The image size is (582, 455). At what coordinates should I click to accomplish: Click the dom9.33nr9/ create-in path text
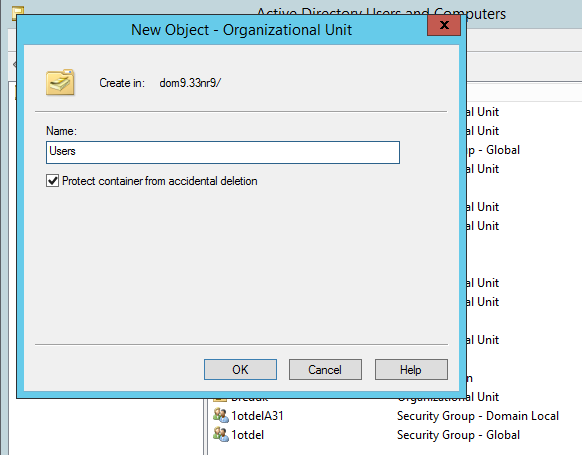coord(190,83)
